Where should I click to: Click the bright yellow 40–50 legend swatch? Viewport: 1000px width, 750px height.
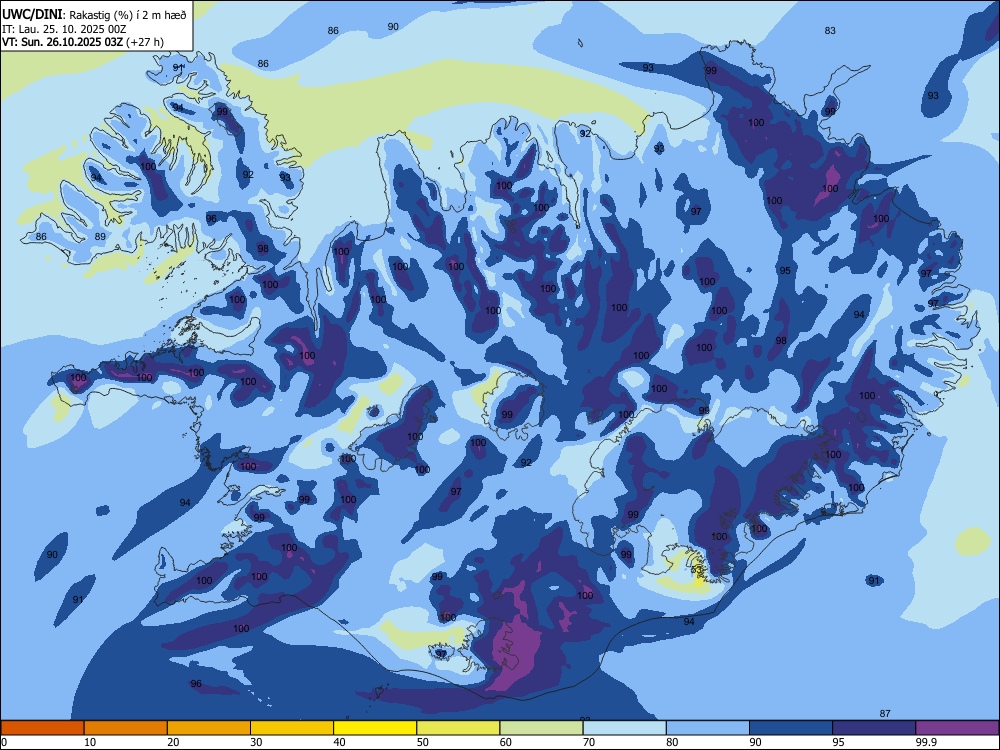click(x=375, y=728)
